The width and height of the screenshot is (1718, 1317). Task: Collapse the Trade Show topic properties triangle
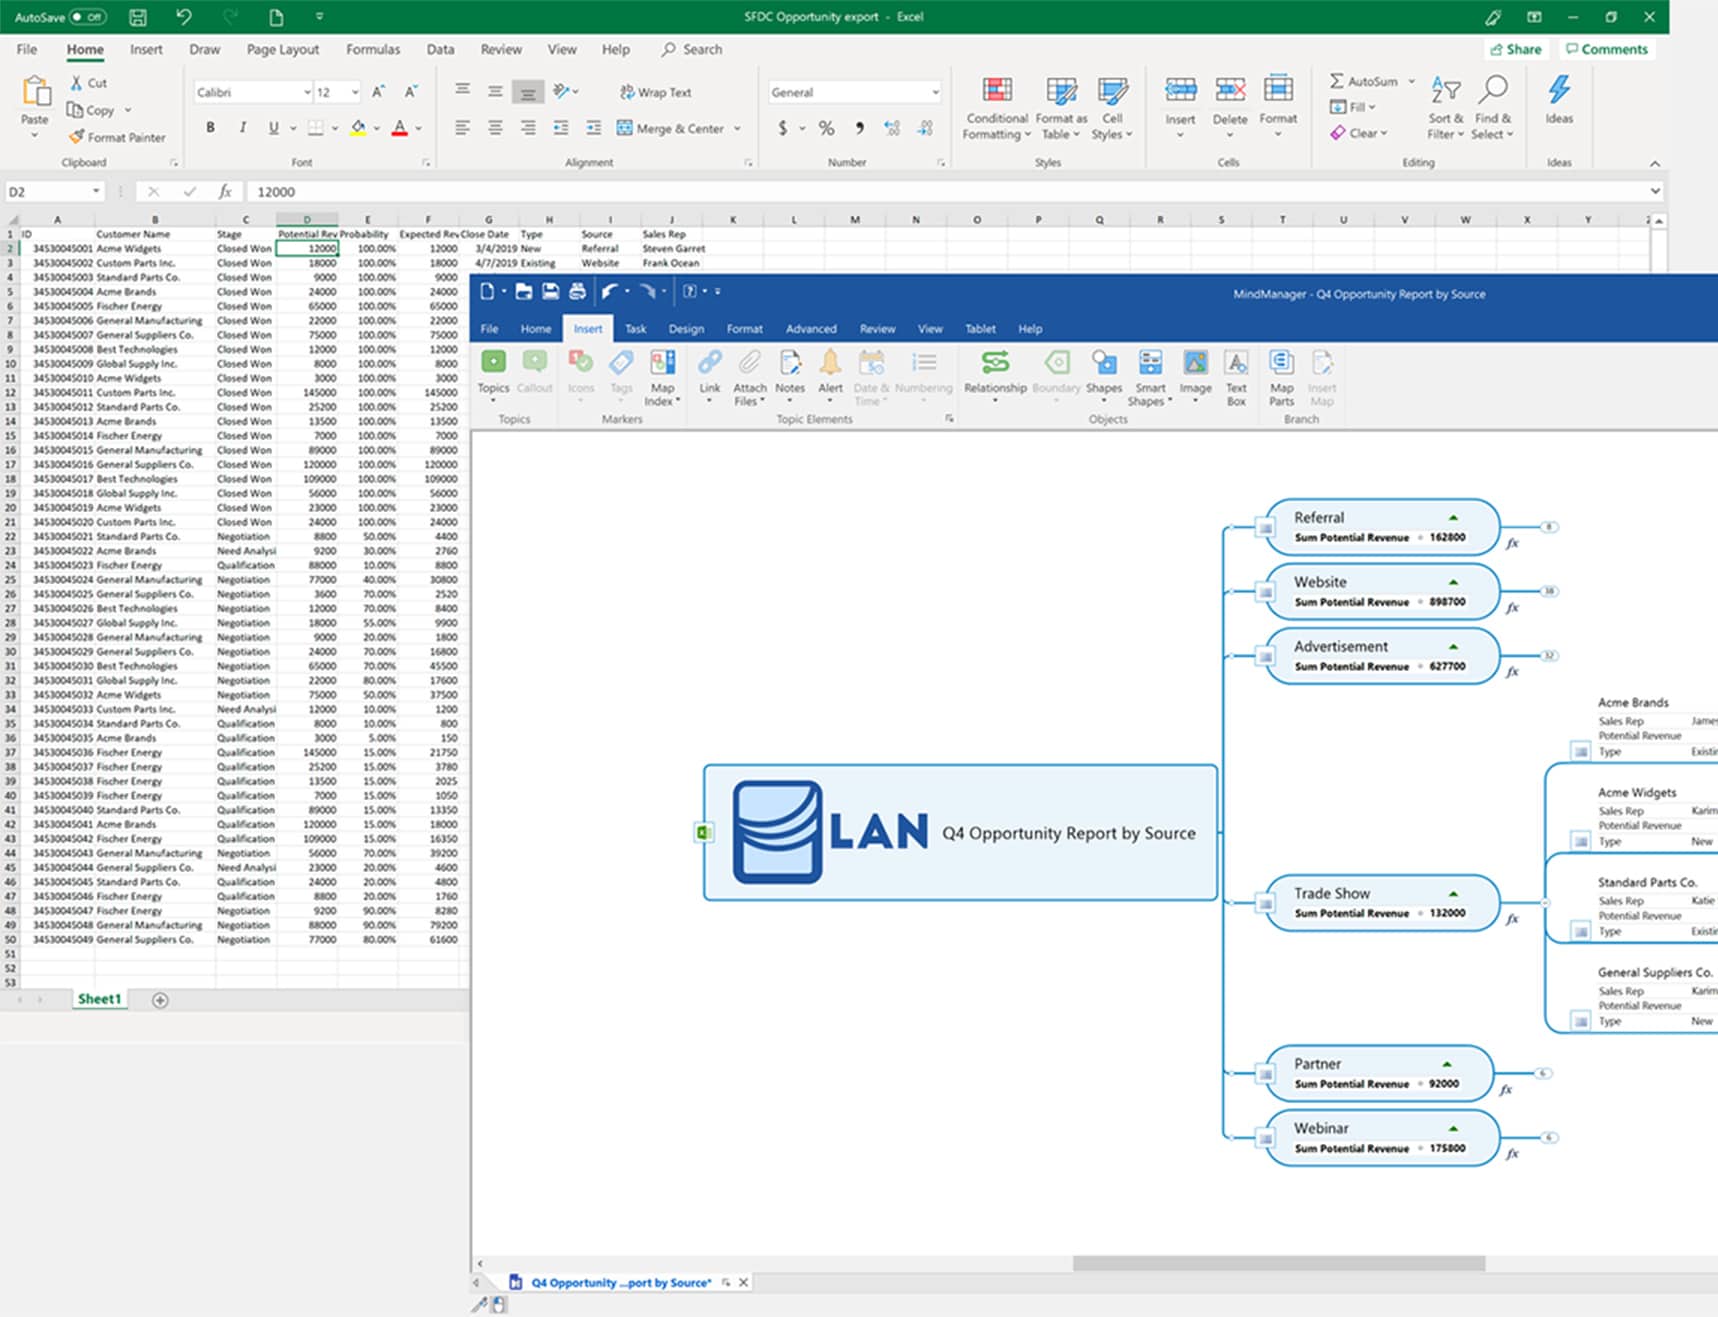point(1453,893)
